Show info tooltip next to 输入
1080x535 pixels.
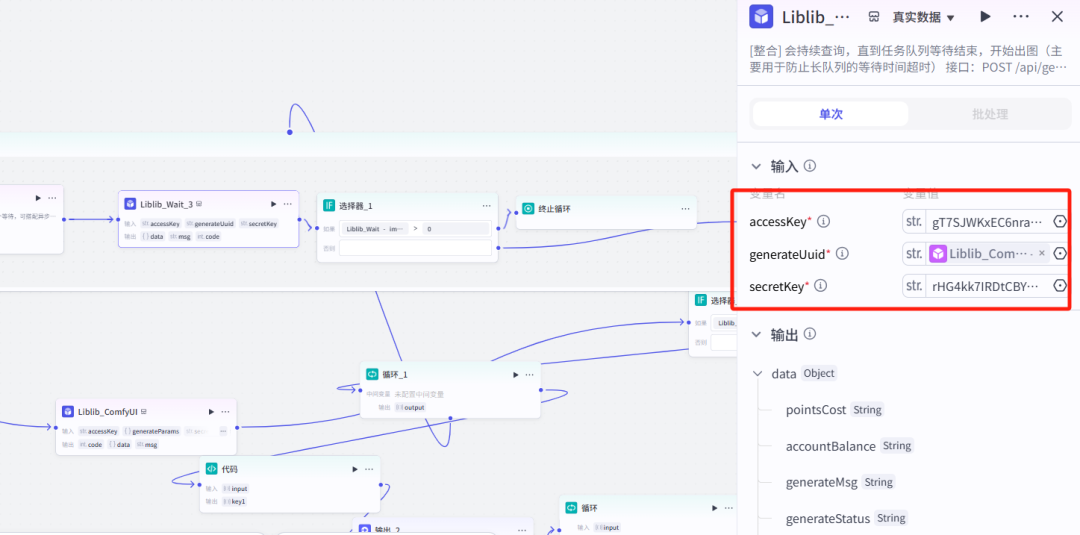tap(810, 166)
